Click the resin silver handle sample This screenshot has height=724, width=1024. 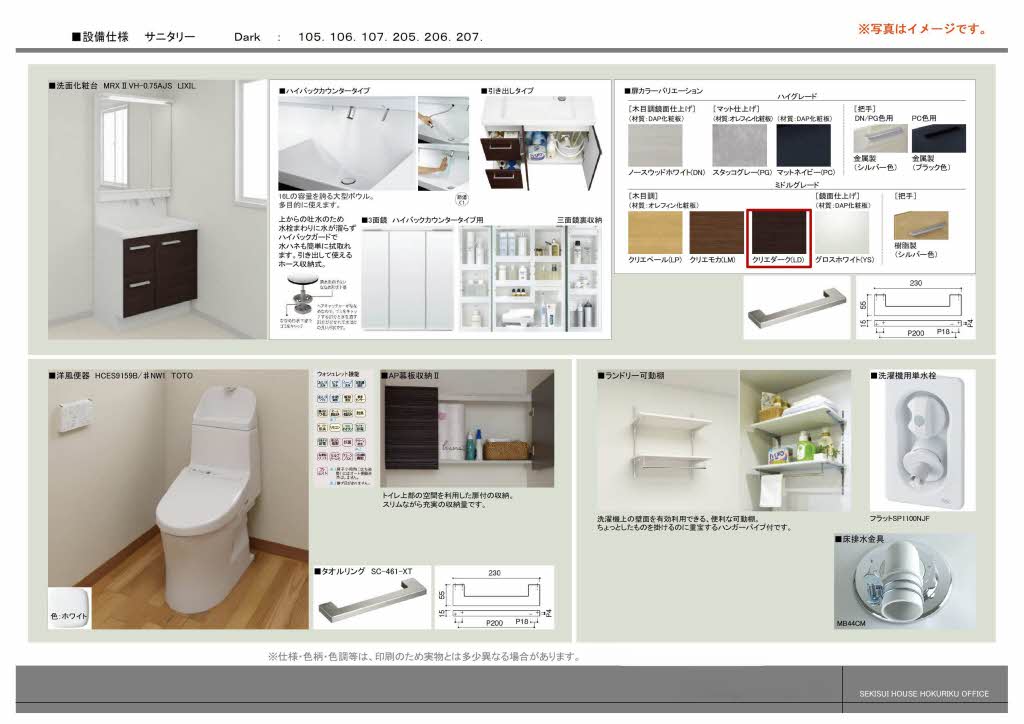[x=921, y=225]
